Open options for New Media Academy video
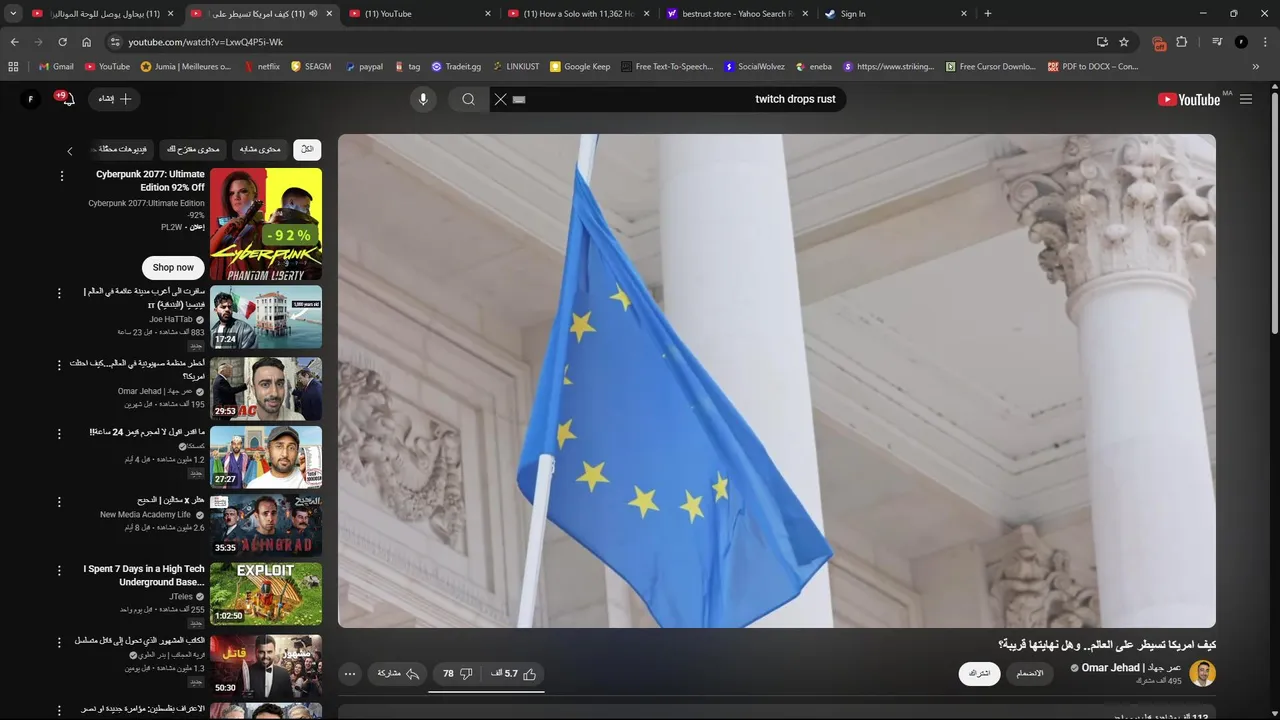Viewport: 1280px width, 720px height. point(59,502)
